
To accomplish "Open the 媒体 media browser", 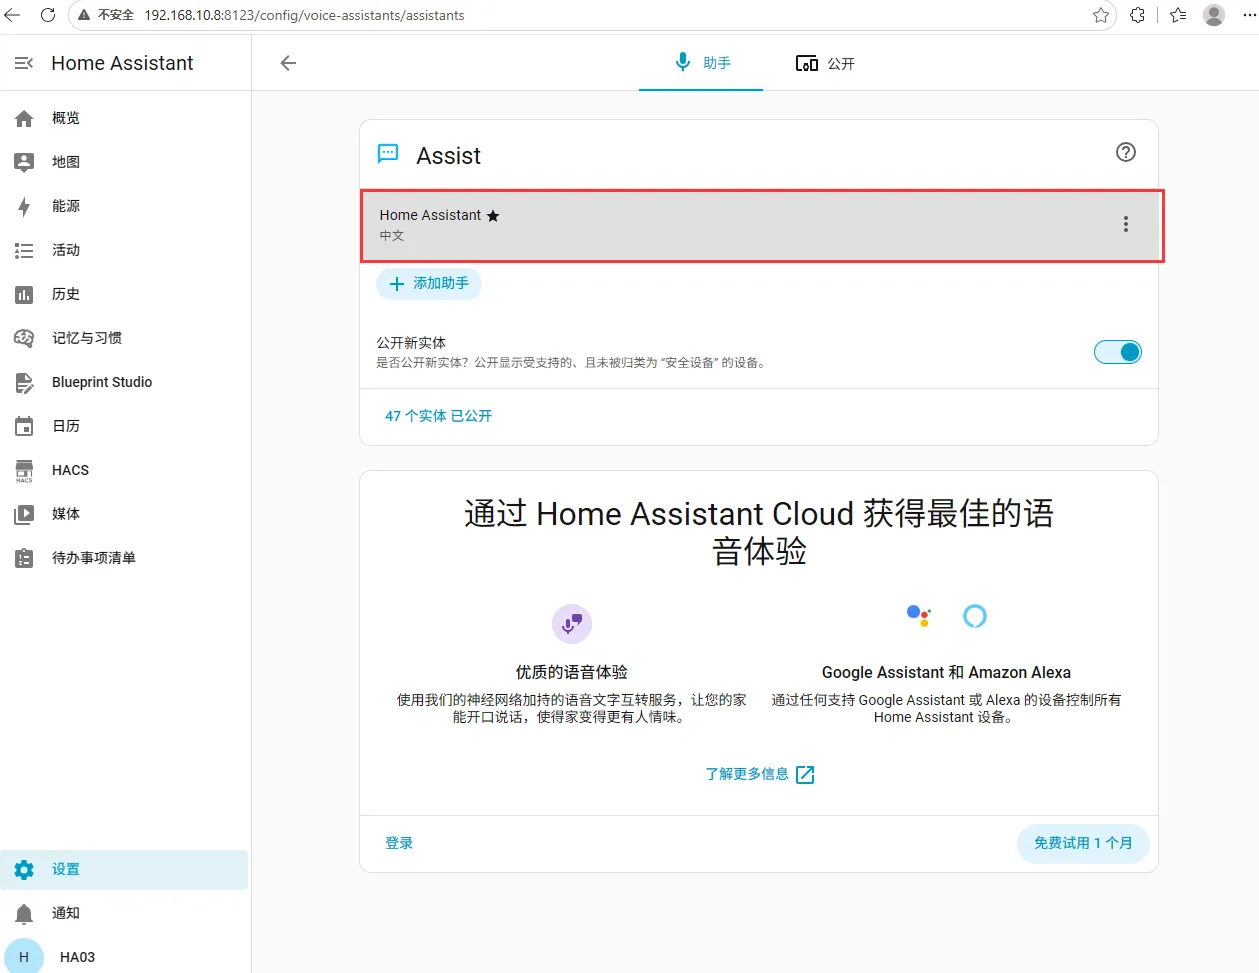I will 124,514.
